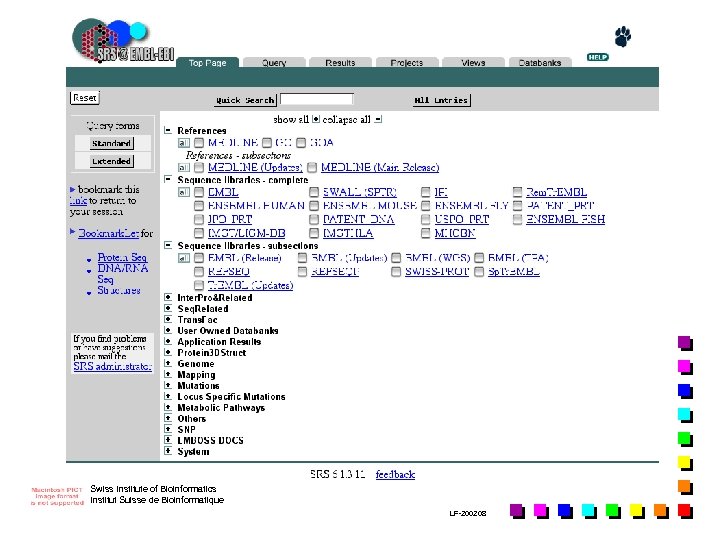This screenshot has height=540, width=720.
Task: Check the REFSEQ checkbox
Action: click(x=199, y=272)
